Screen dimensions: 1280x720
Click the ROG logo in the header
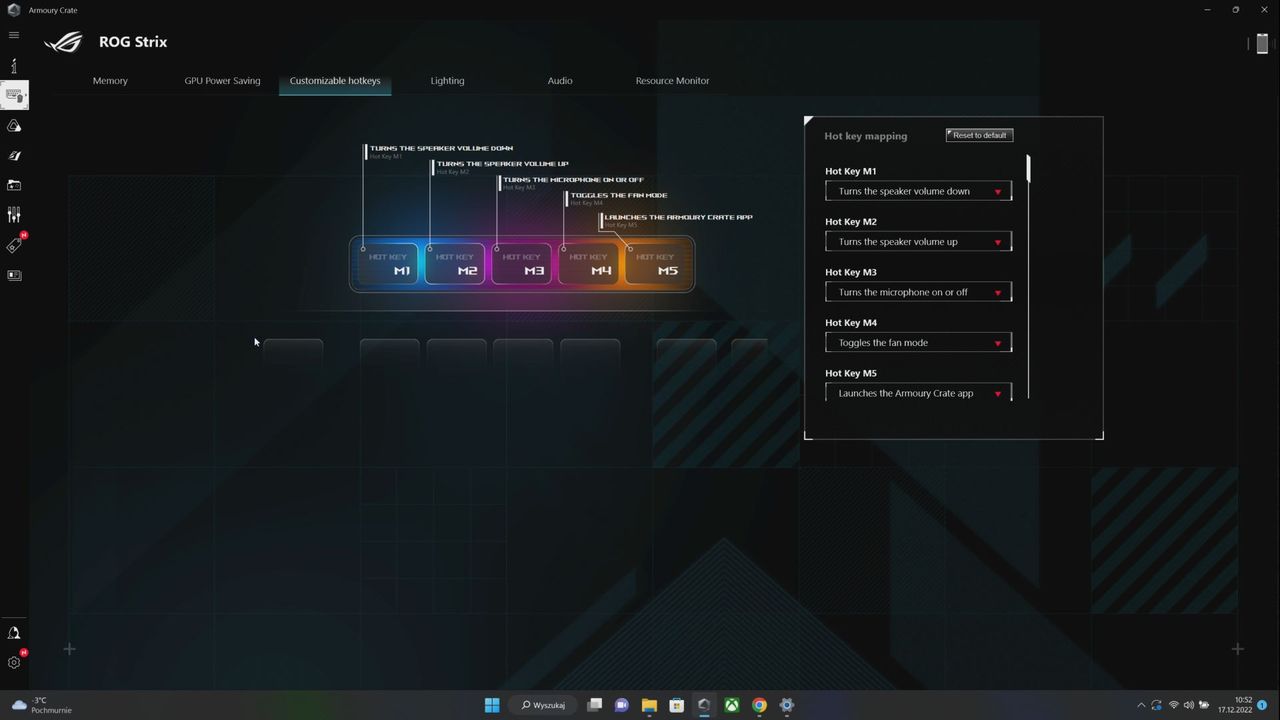tap(64, 43)
